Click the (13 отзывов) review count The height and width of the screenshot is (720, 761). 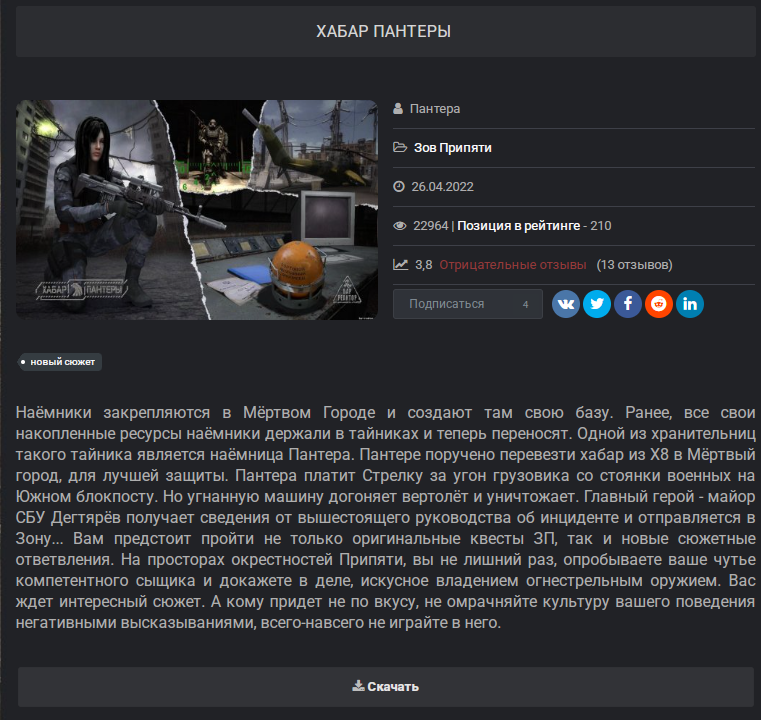[x=634, y=265]
